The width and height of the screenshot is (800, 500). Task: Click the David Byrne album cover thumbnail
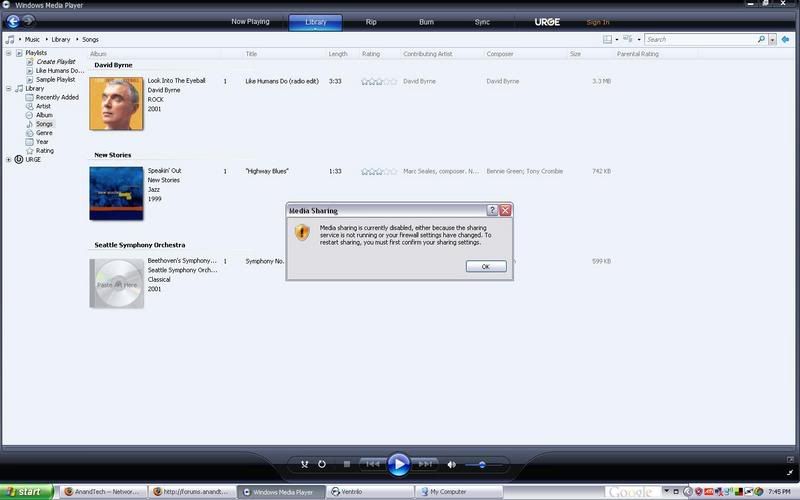116,104
